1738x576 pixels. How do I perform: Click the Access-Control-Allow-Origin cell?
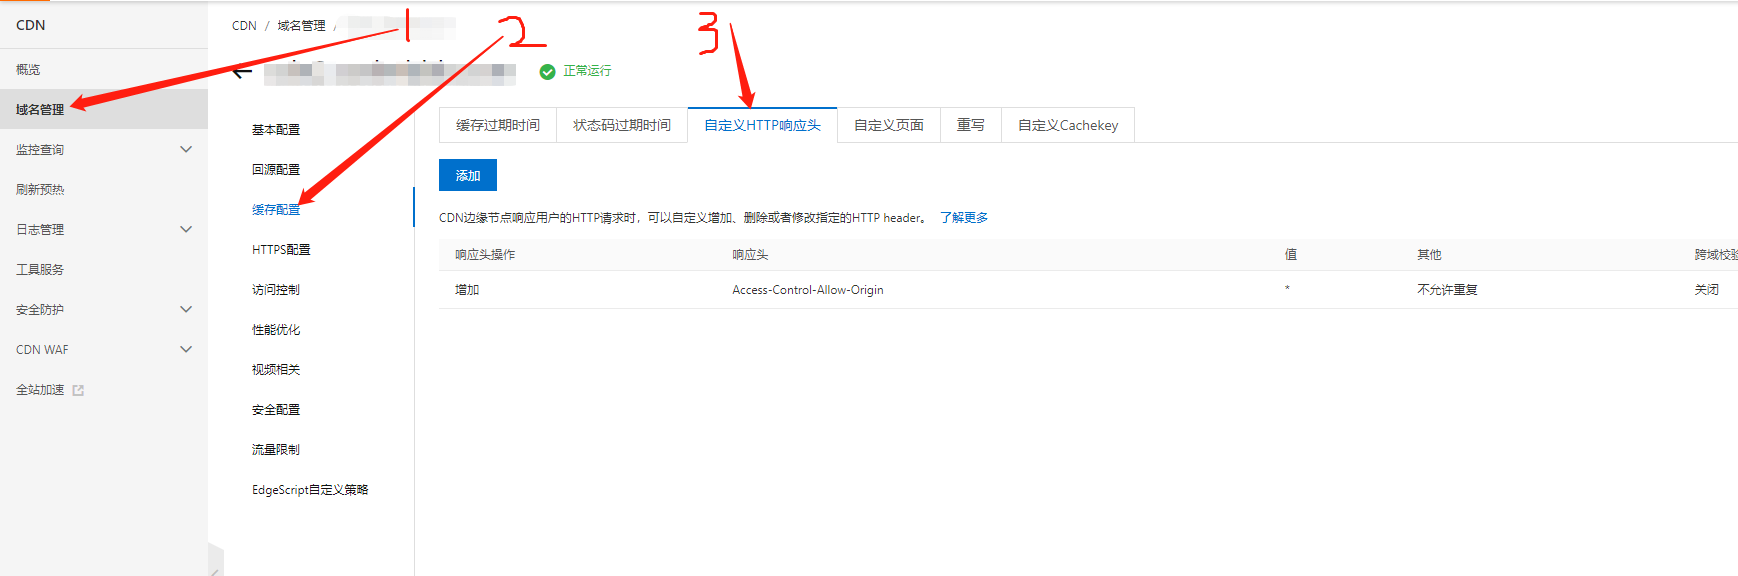click(x=808, y=290)
